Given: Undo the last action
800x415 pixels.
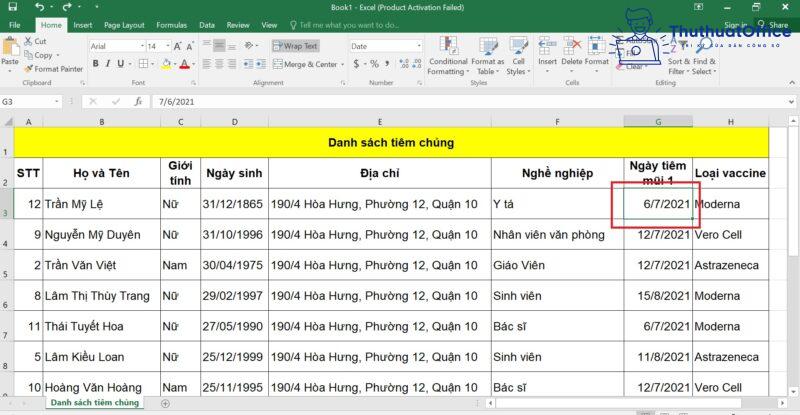Looking at the screenshot, I should (x=39, y=7).
